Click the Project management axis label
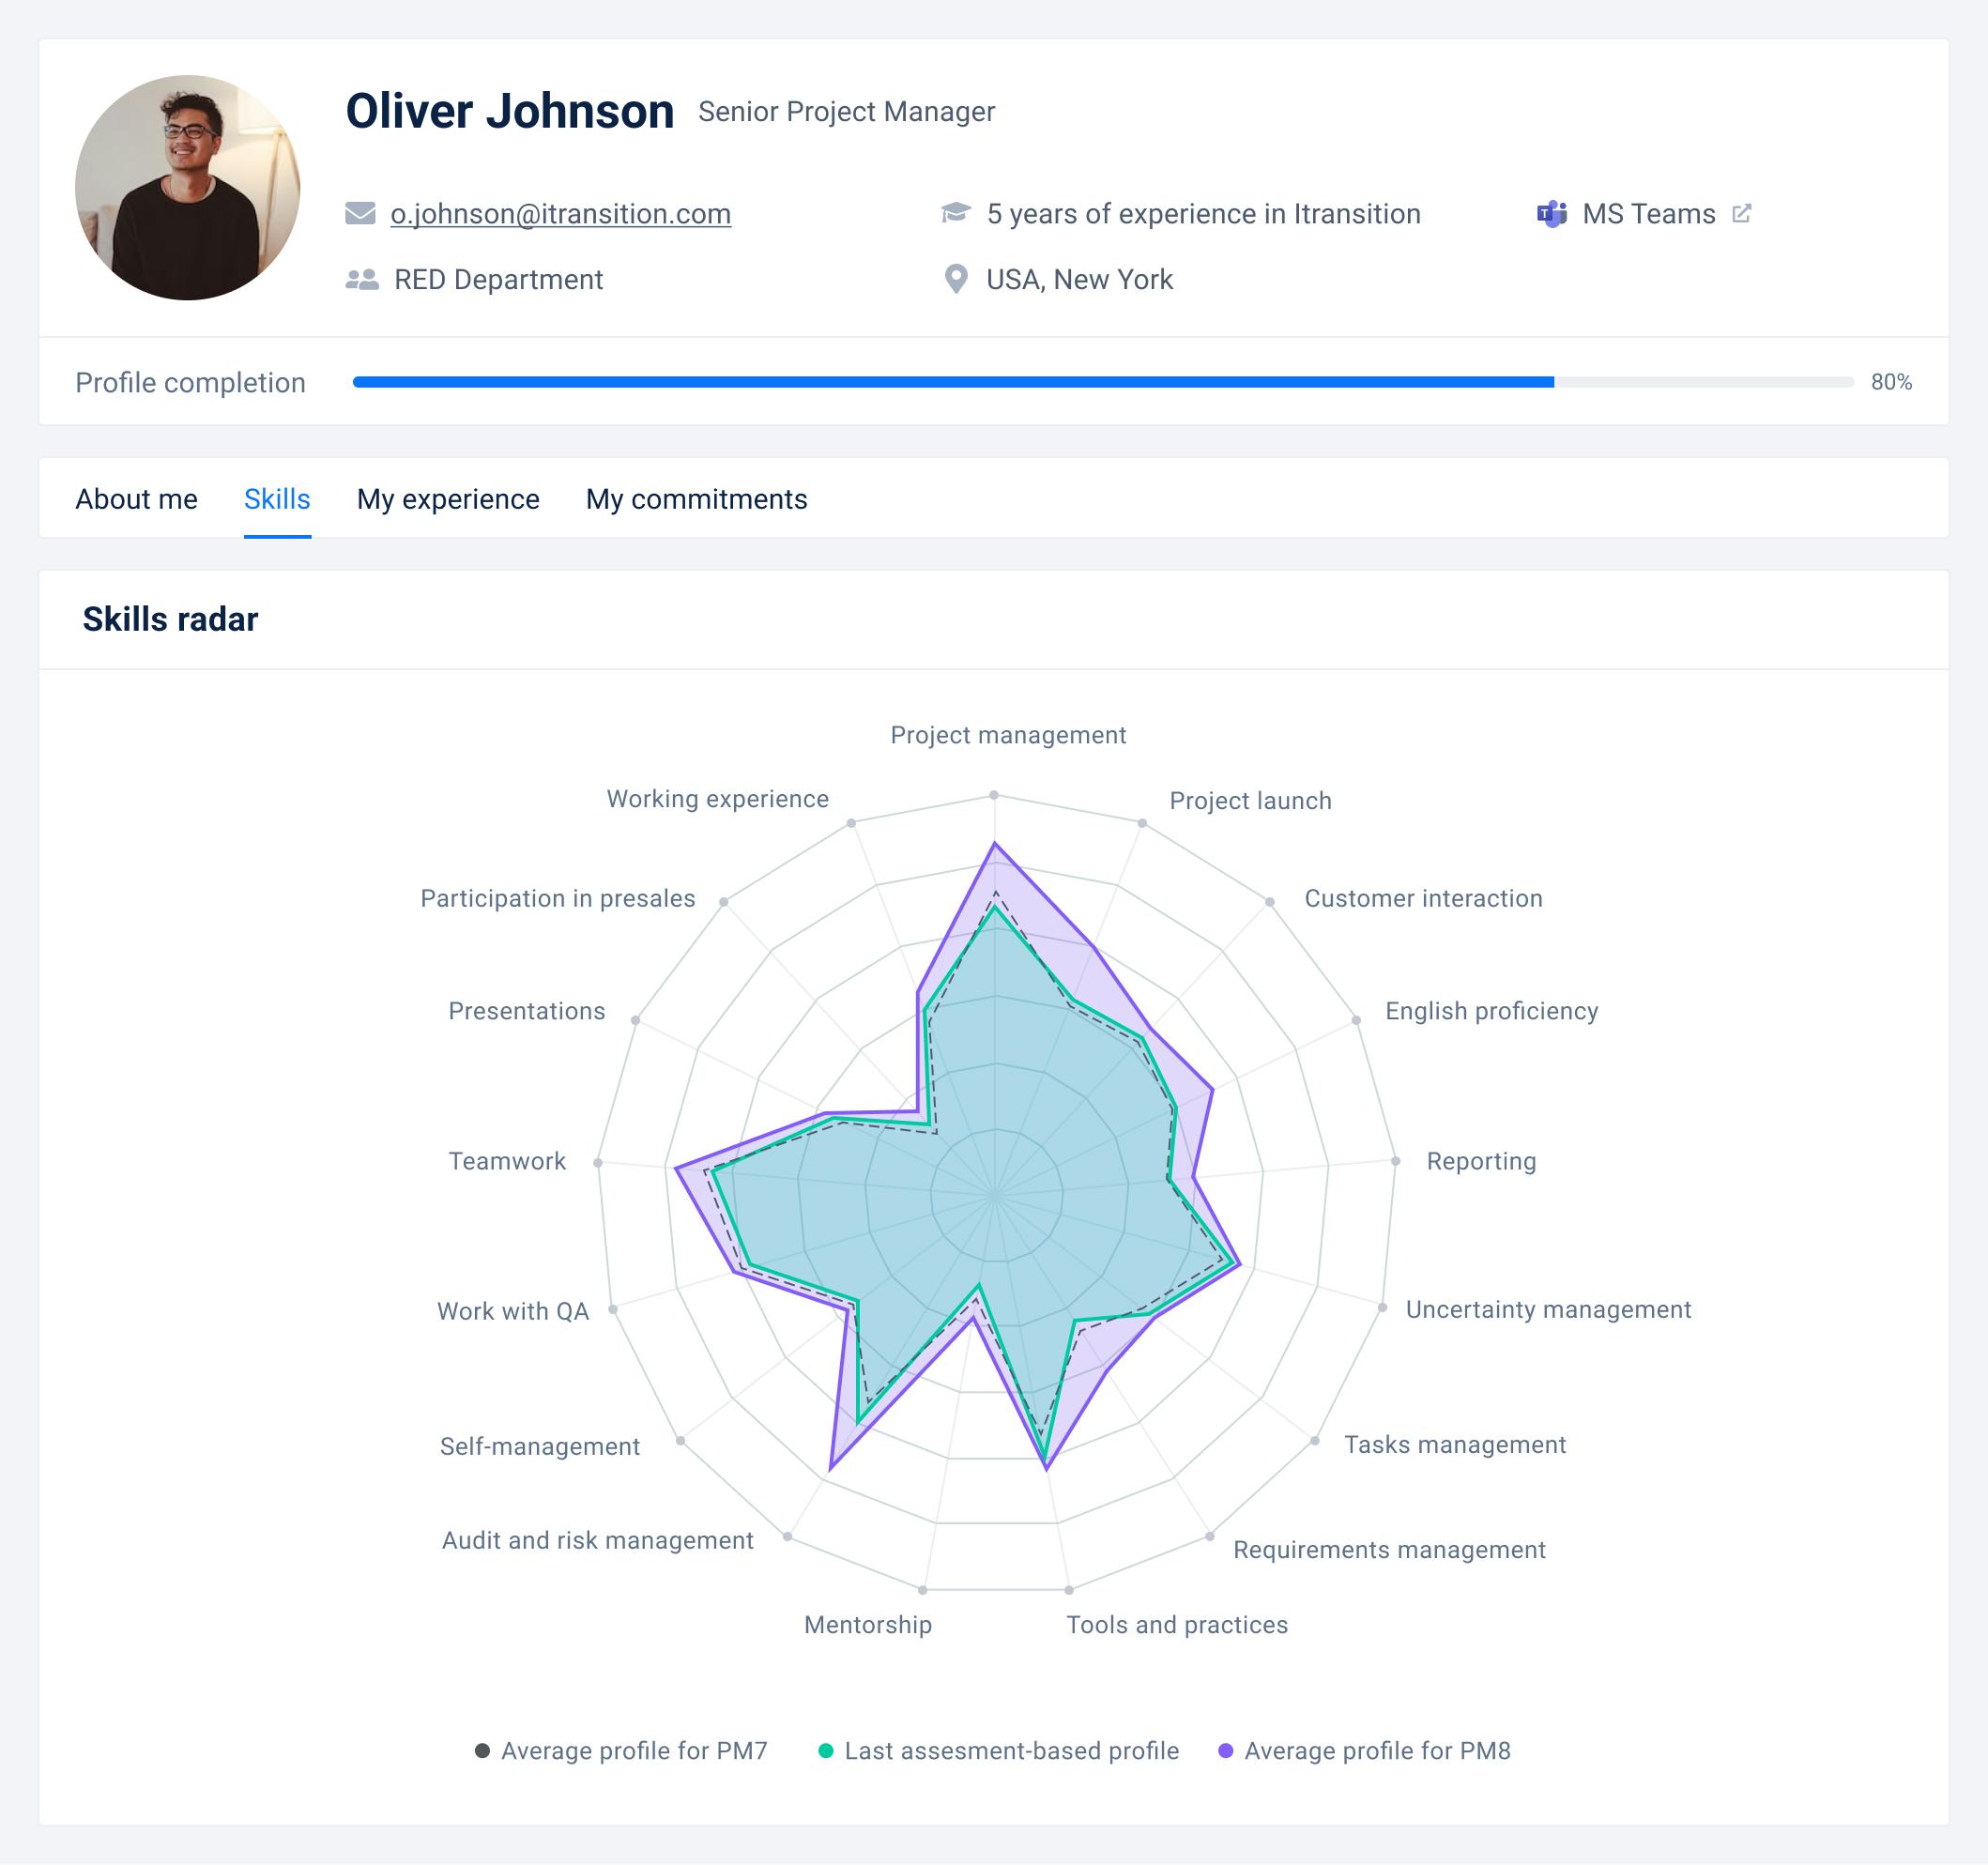 (x=1007, y=734)
